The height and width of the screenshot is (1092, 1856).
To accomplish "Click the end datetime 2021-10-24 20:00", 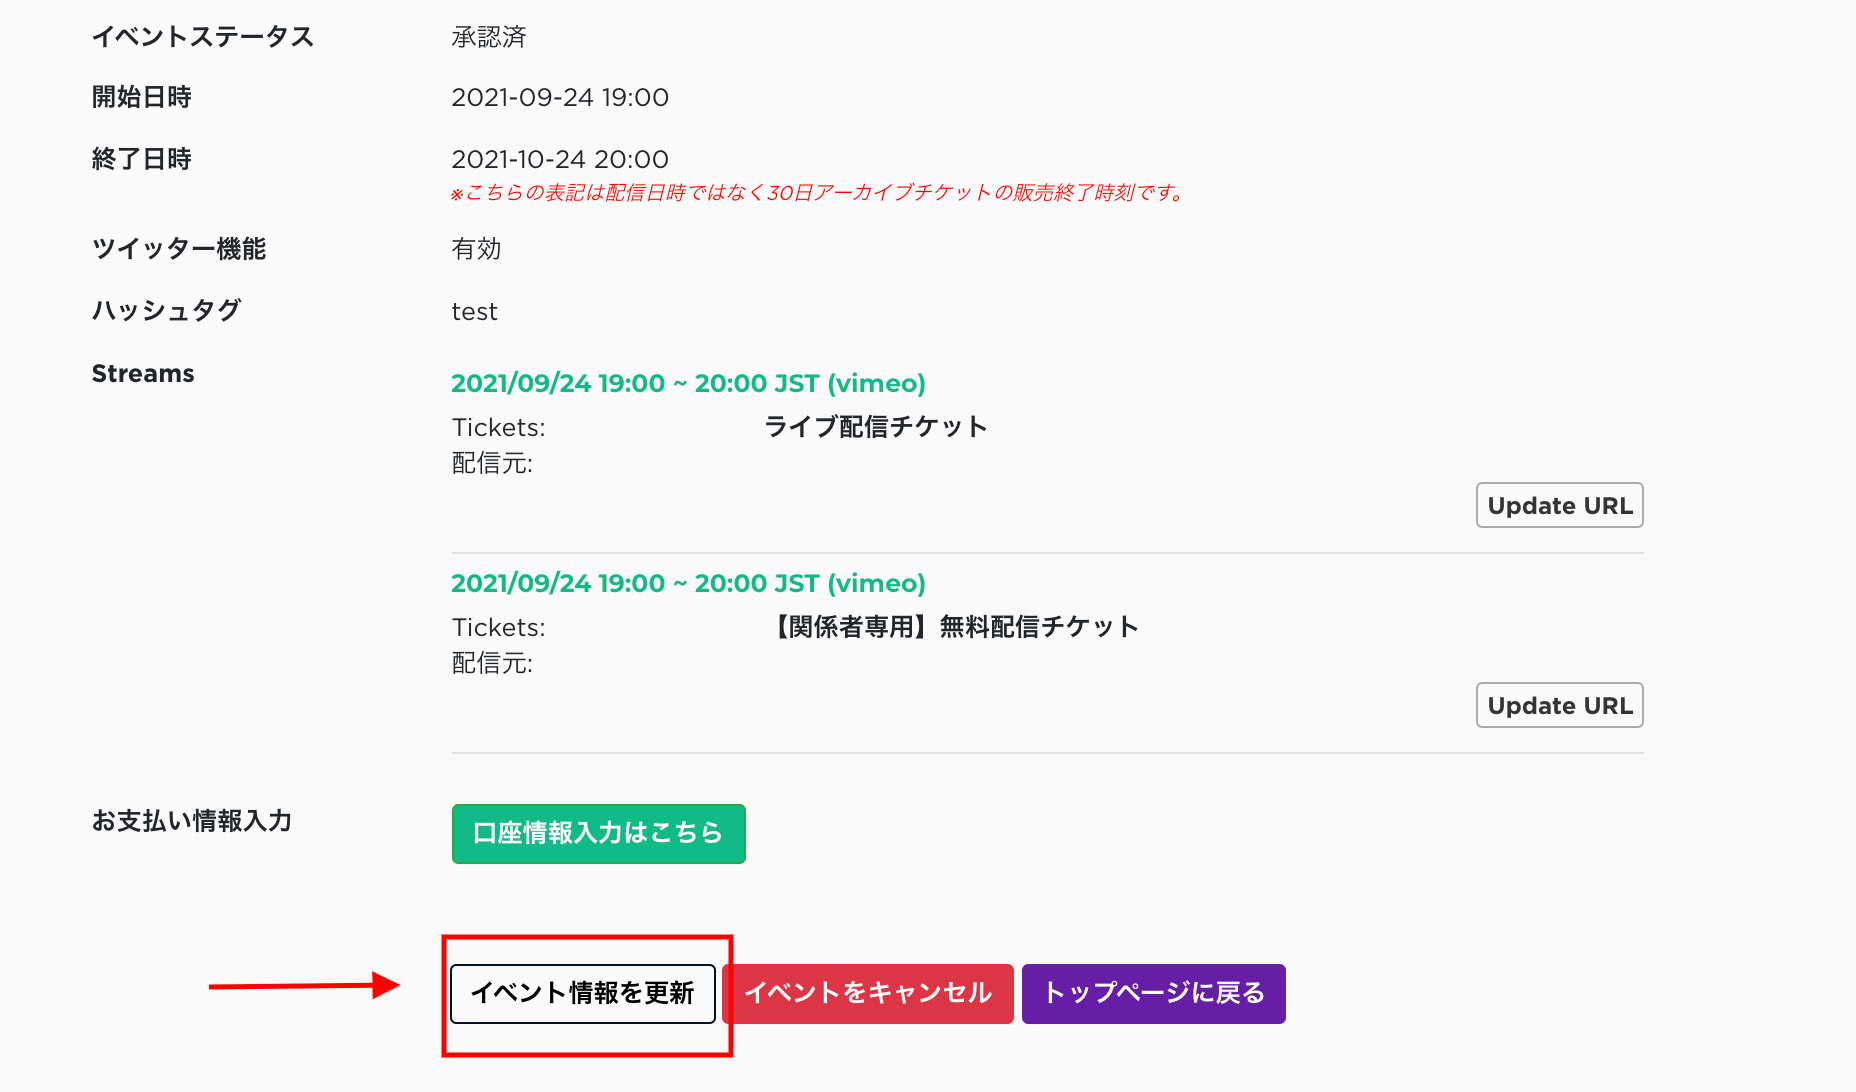I will [559, 159].
